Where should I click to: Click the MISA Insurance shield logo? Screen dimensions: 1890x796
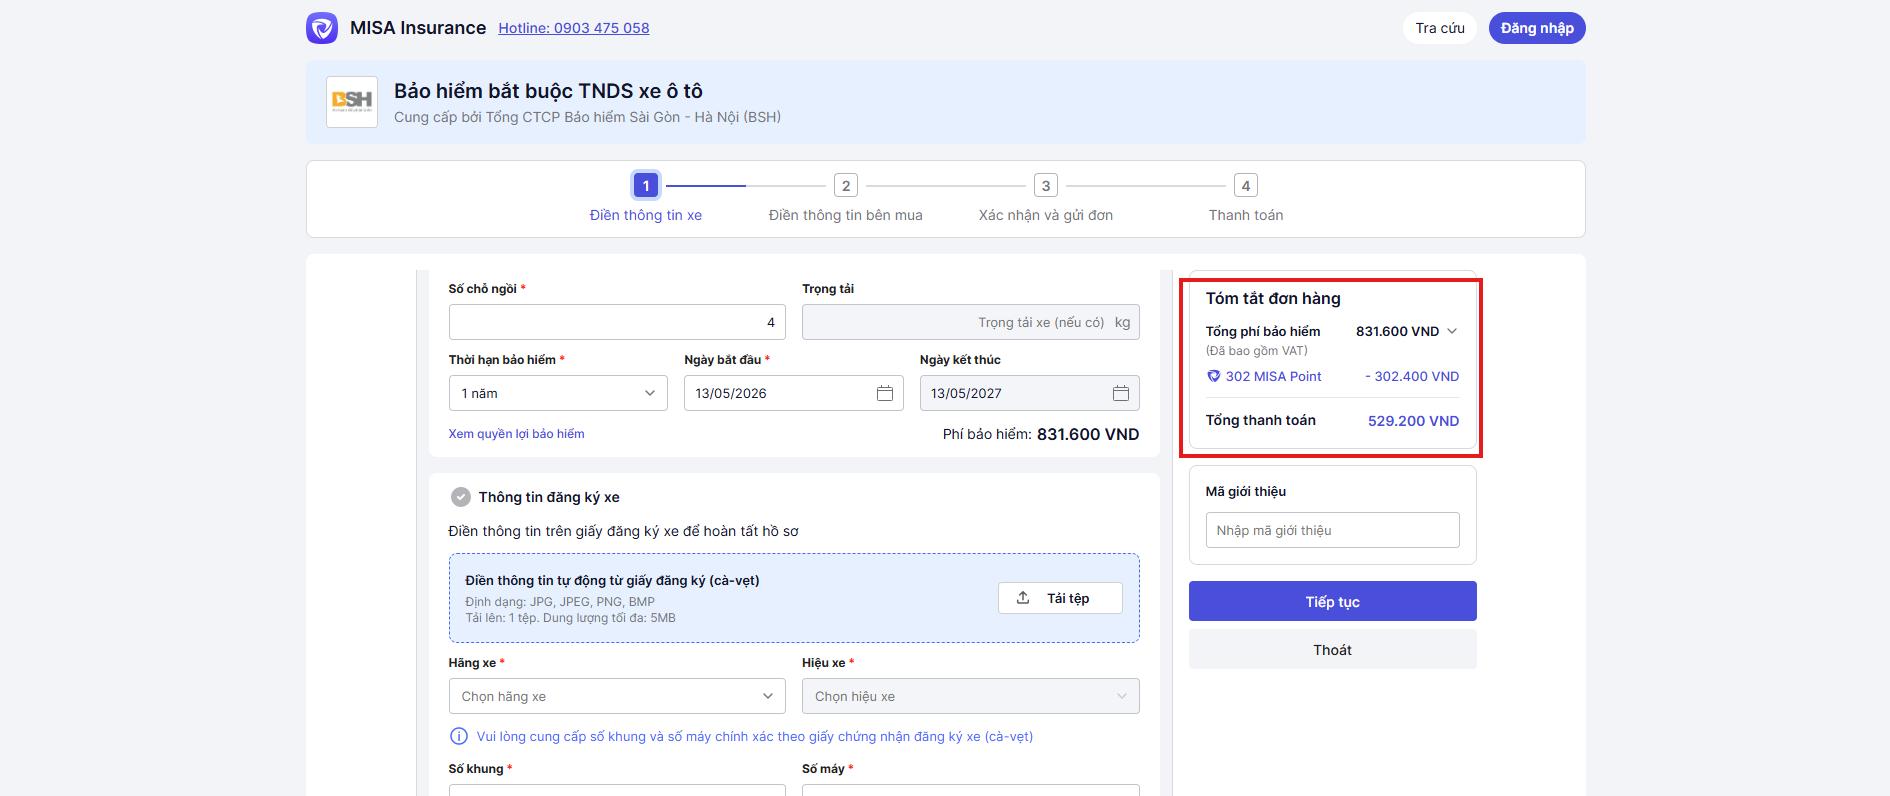pyautogui.click(x=322, y=28)
